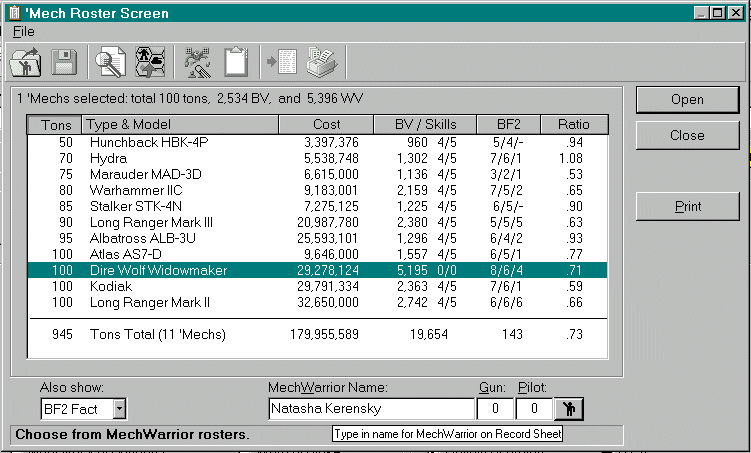Select the Hydra row
751x453 pixels.
(318, 158)
